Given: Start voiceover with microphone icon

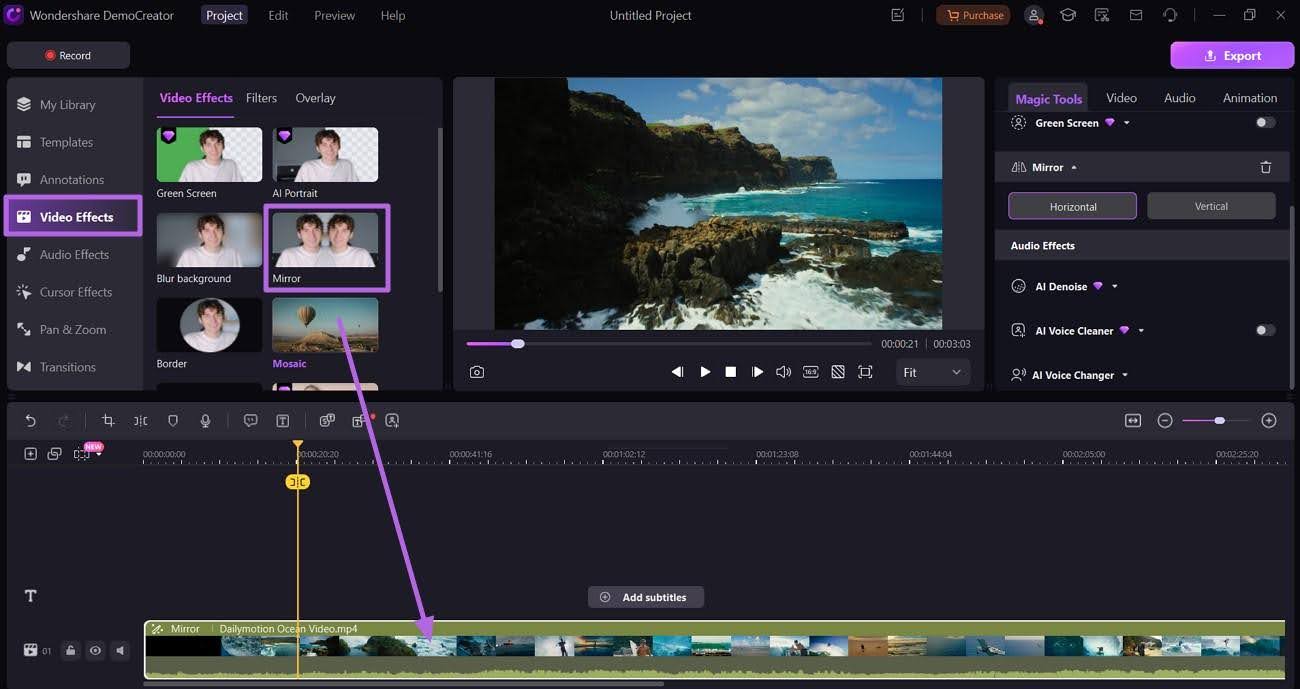Looking at the screenshot, I should point(205,421).
